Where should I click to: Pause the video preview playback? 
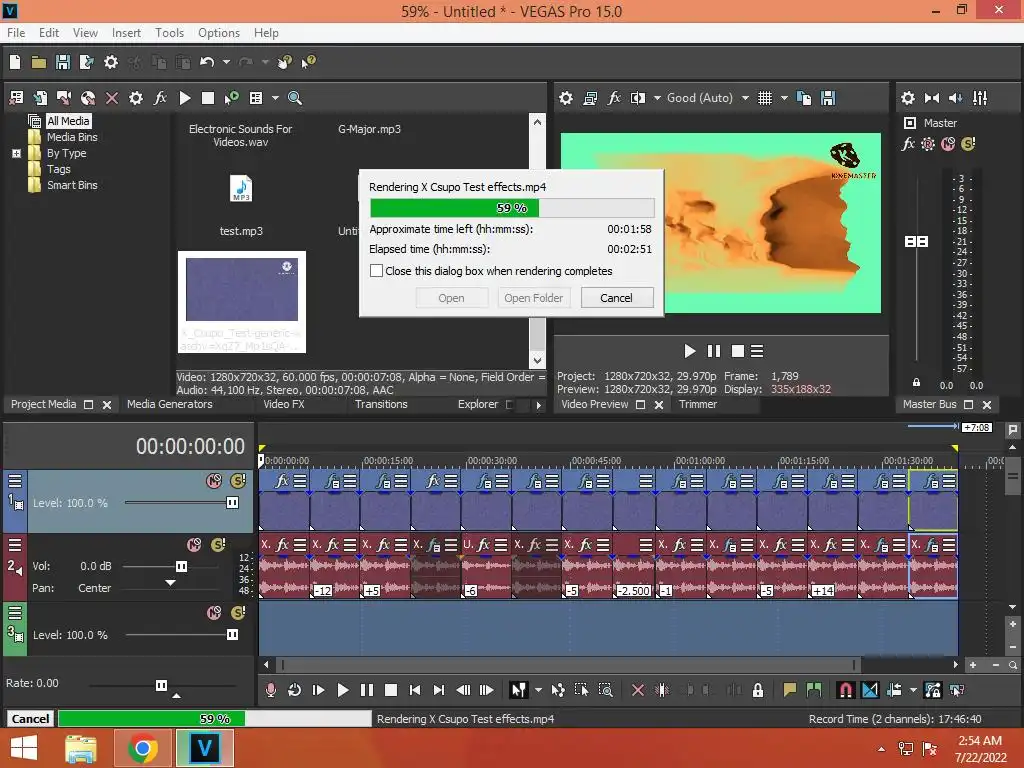714,351
